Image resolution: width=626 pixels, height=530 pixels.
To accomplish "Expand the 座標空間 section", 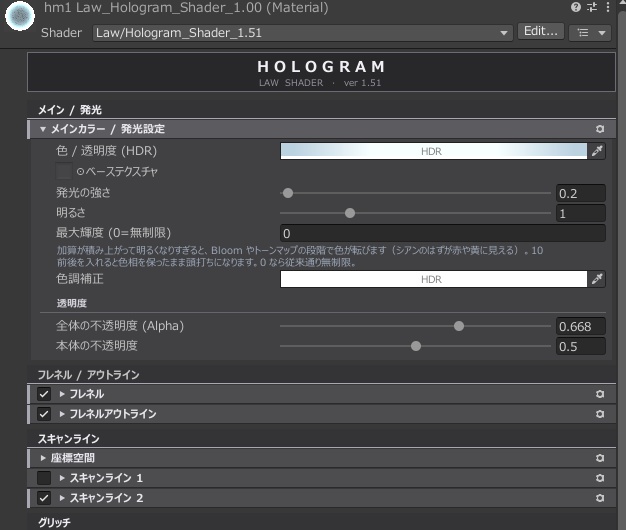I will 43,458.
